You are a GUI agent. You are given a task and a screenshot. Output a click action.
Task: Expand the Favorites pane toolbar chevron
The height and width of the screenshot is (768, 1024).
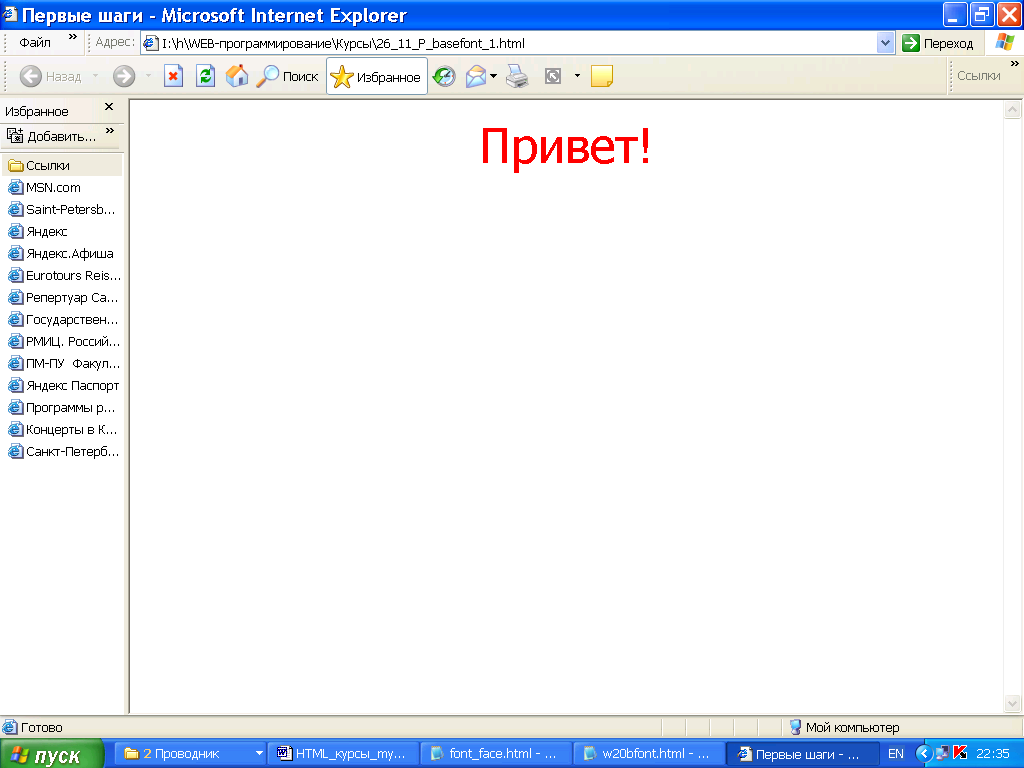point(110,131)
